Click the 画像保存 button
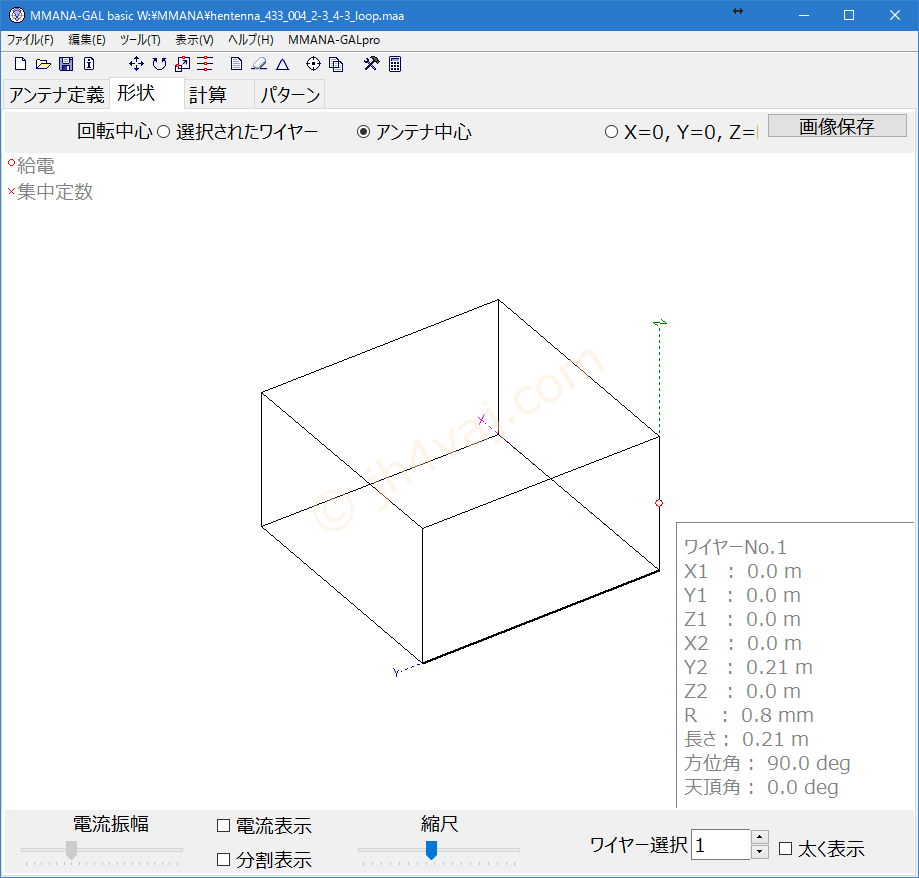The height and width of the screenshot is (878, 919). click(837, 126)
